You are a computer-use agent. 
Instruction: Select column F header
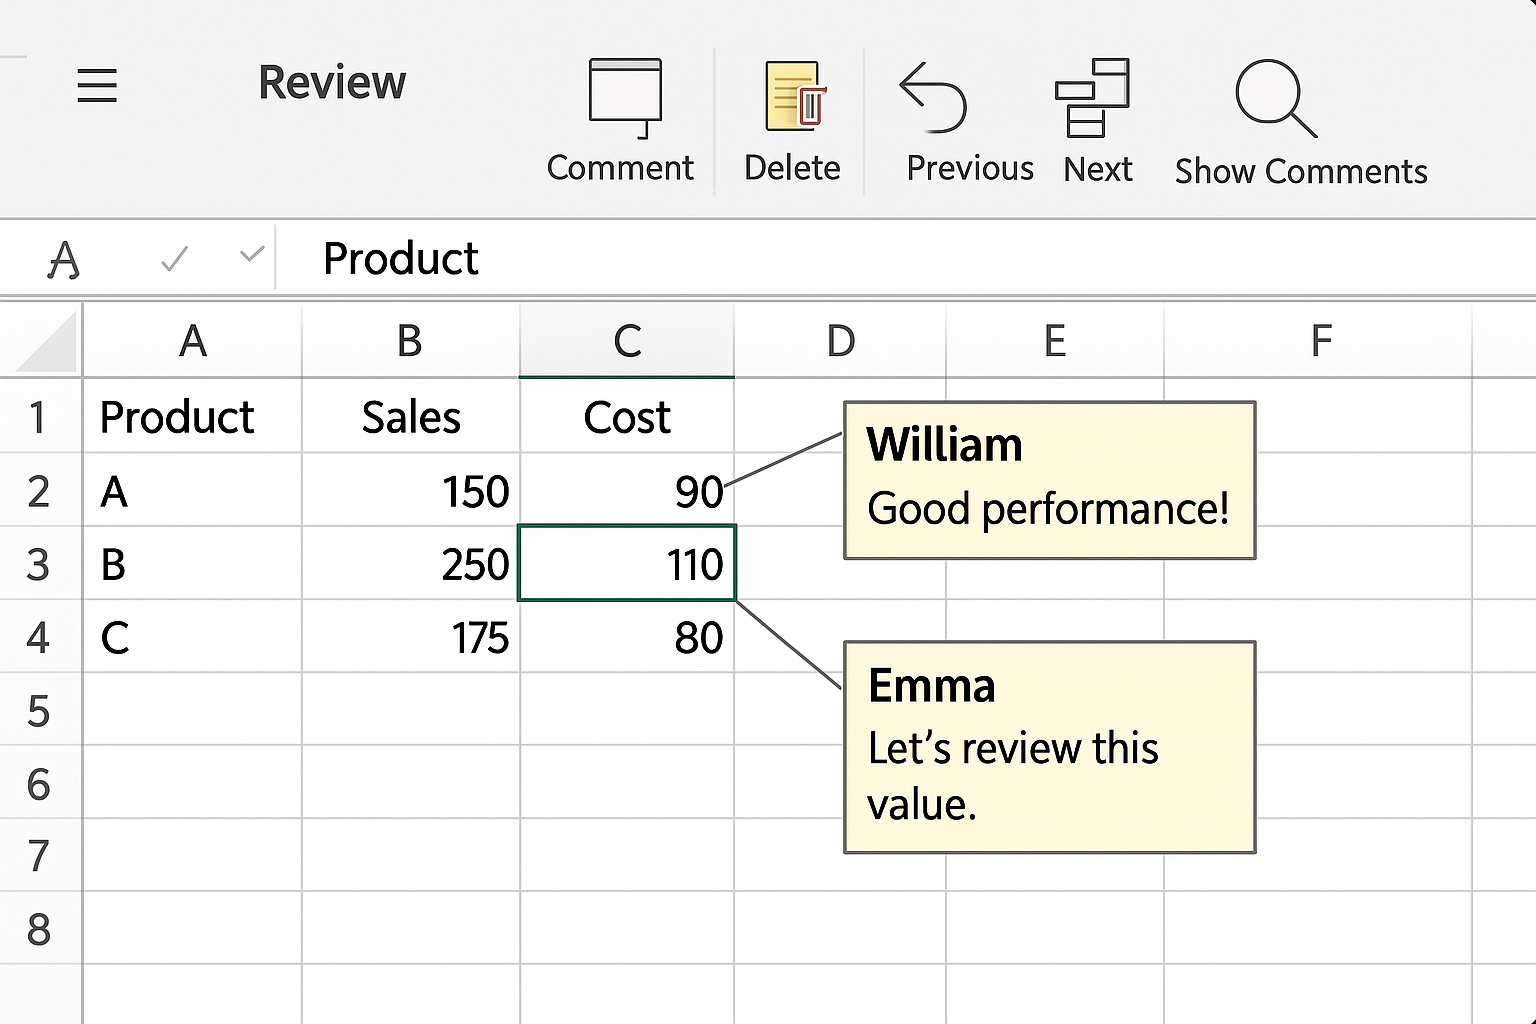pos(1320,341)
